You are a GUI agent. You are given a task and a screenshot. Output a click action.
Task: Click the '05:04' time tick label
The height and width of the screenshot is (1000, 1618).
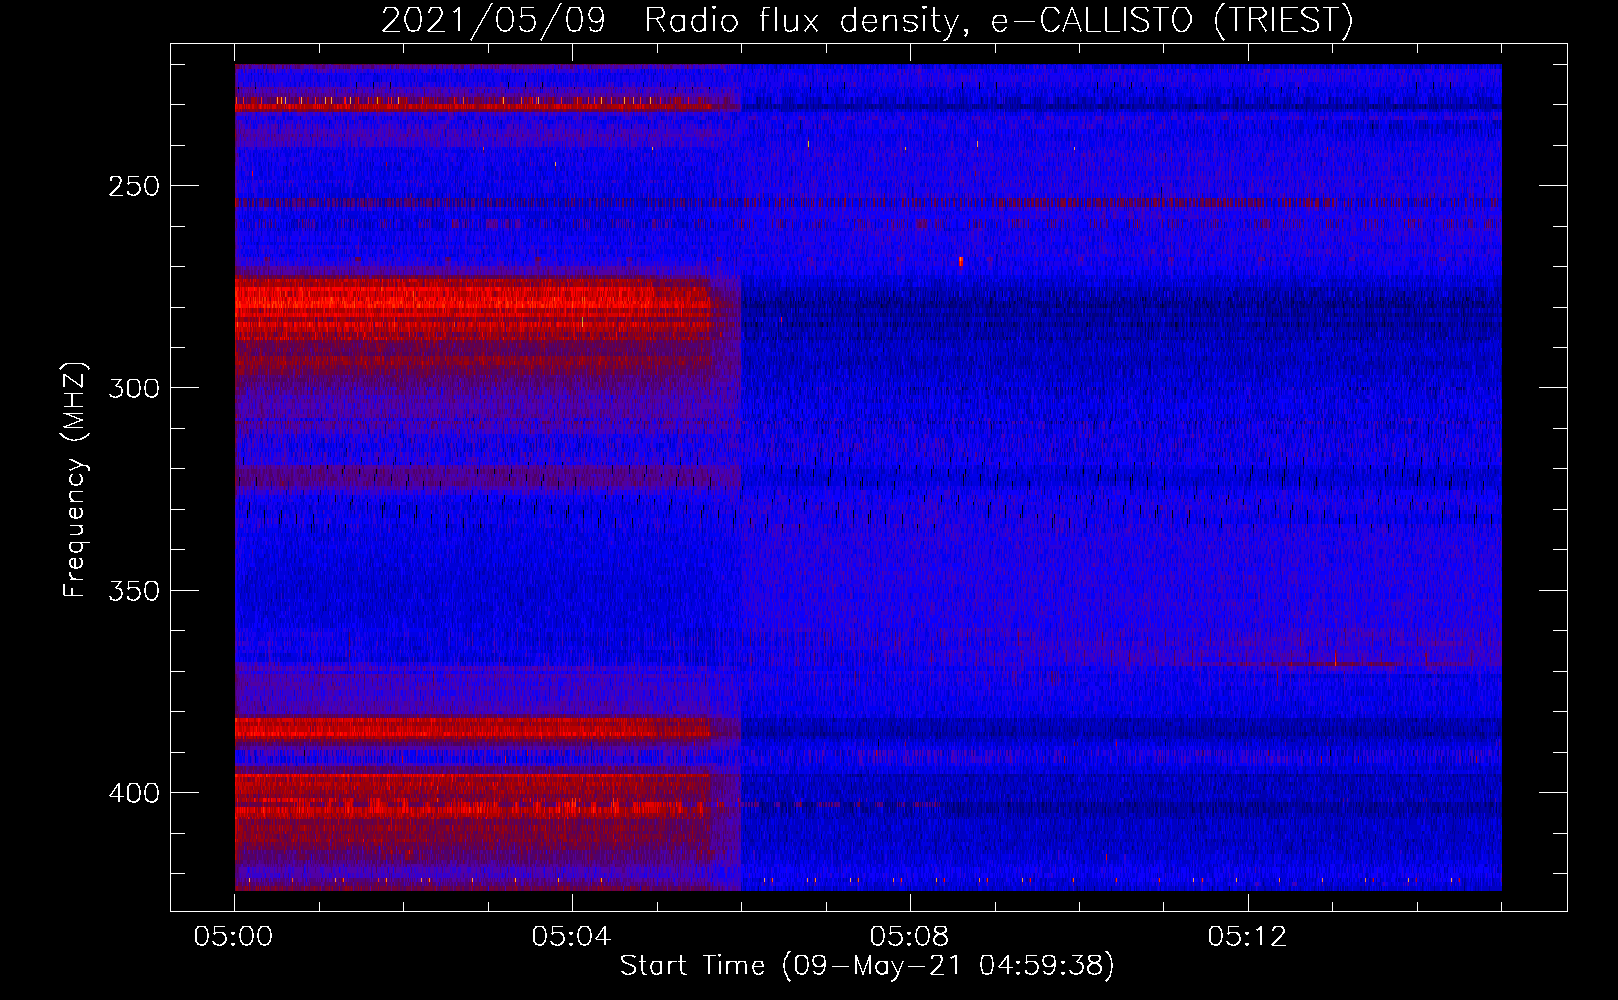pyautogui.click(x=572, y=937)
